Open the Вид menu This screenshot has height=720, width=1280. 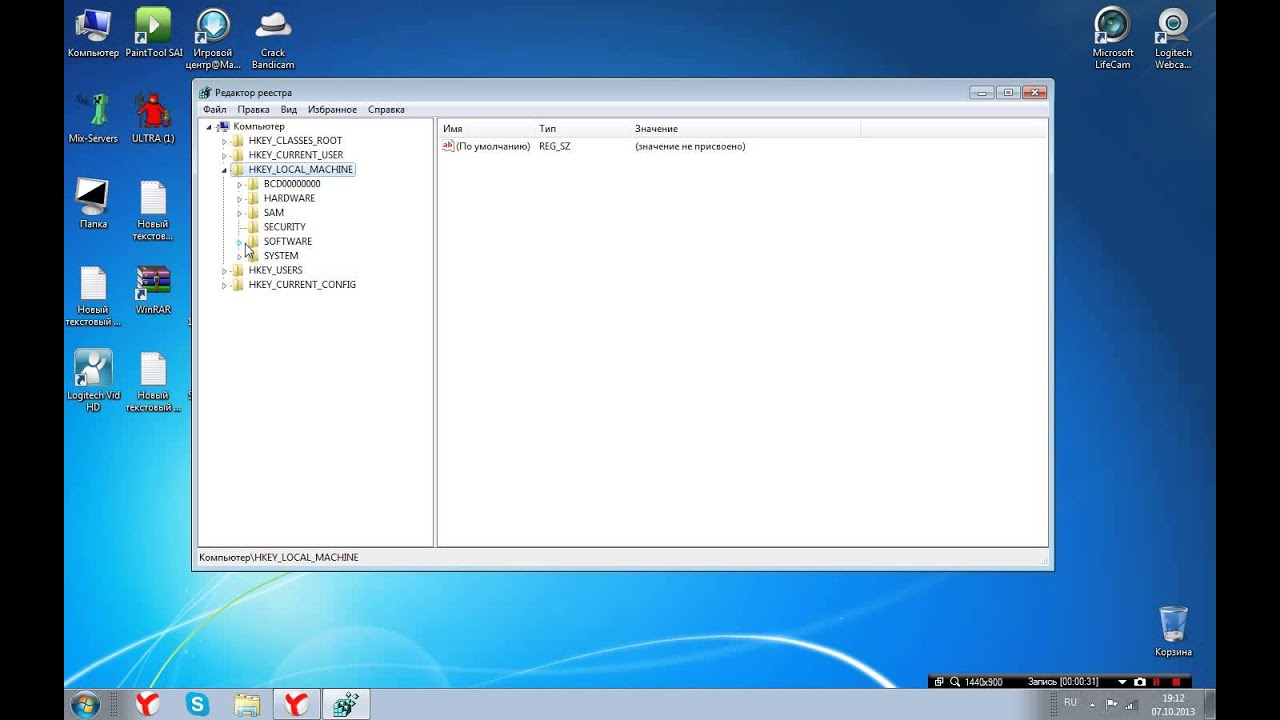289,109
